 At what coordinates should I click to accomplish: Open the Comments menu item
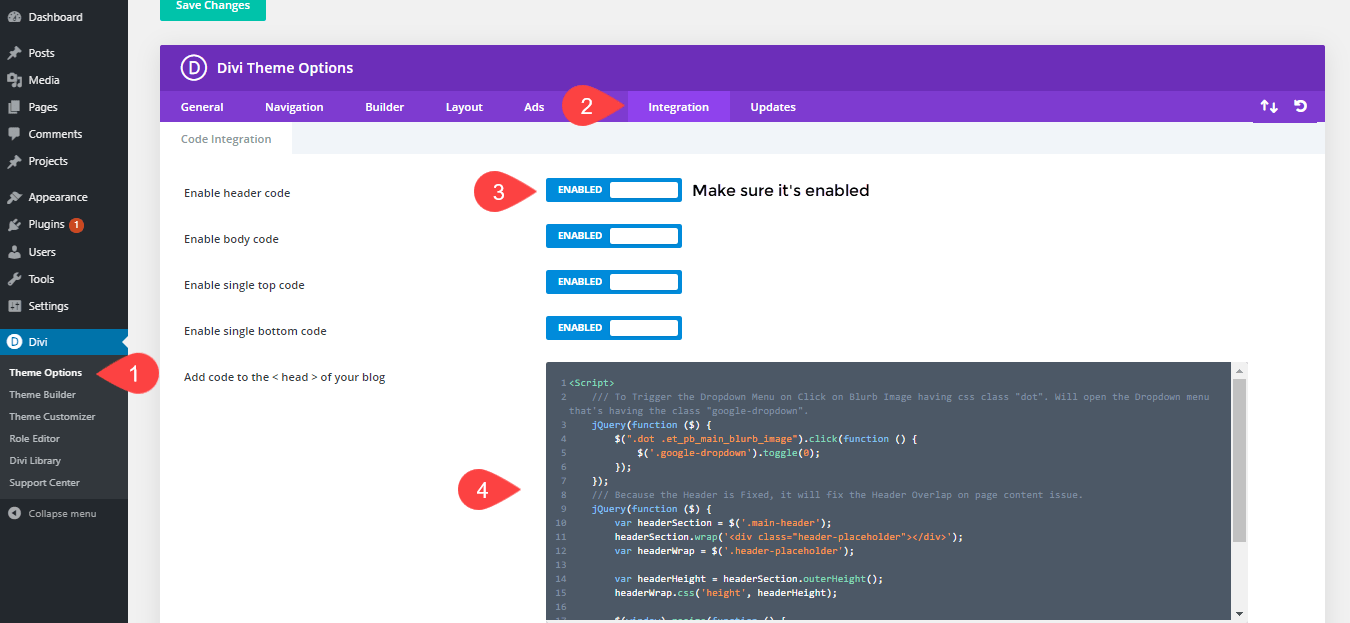pyautogui.click(x=64, y=134)
